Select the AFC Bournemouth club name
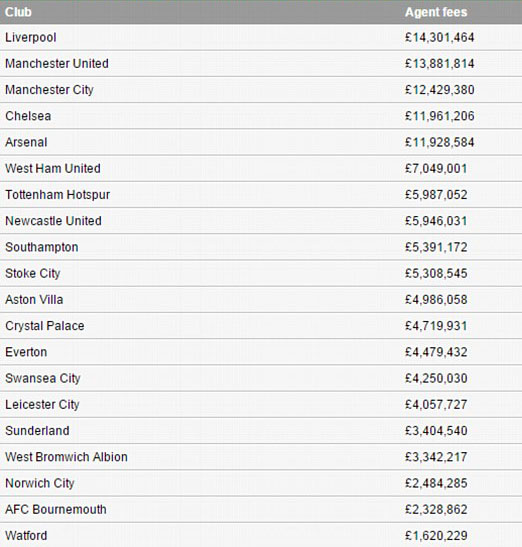This screenshot has width=522, height=547. pos(56,509)
